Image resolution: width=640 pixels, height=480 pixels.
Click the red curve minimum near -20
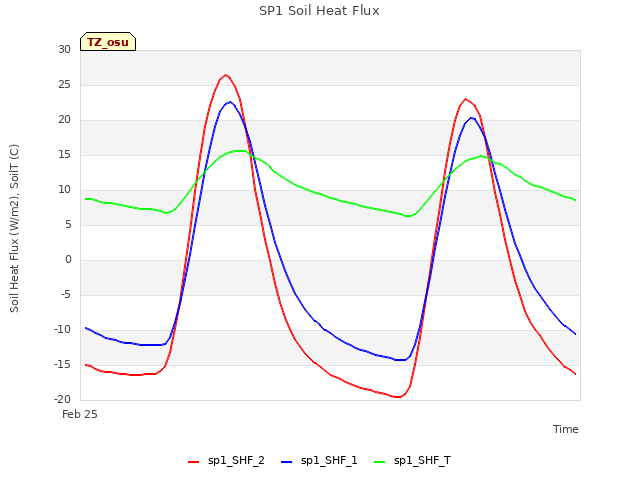click(x=398, y=397)
